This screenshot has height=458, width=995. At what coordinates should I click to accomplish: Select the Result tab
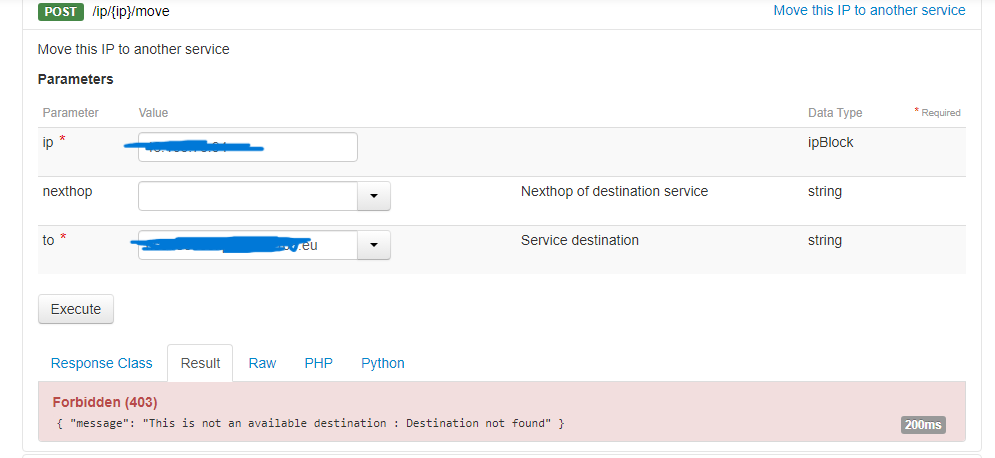pos(200,363)
